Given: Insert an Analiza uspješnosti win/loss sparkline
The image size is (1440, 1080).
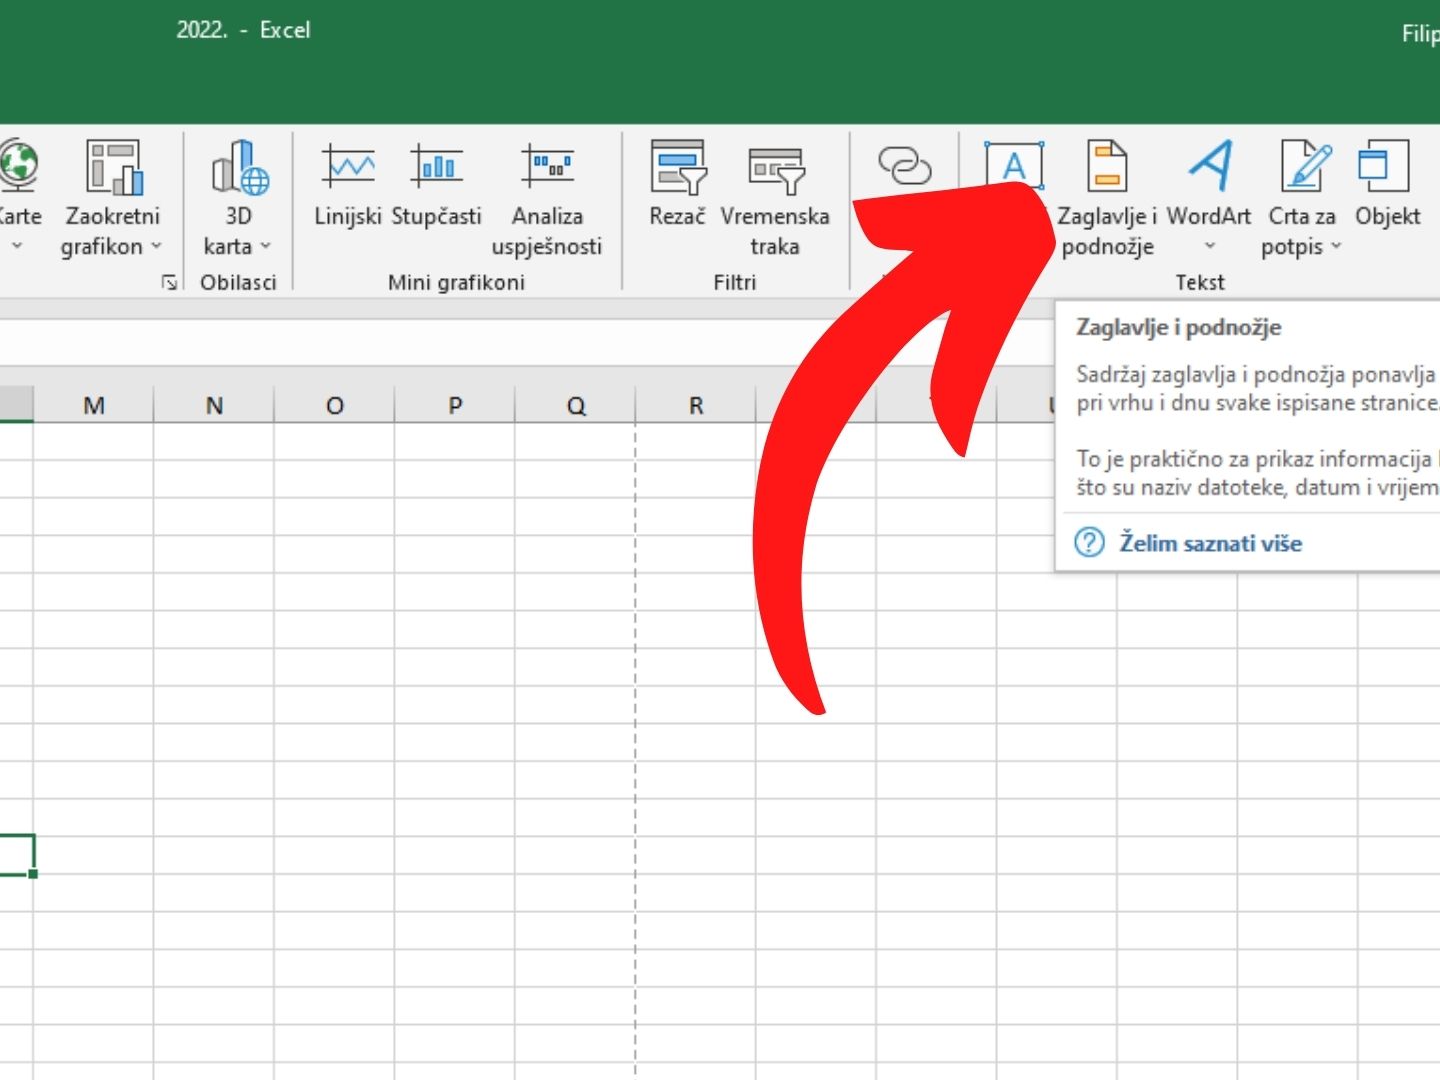Looking at the screenshot, I should tap(546, 198).
